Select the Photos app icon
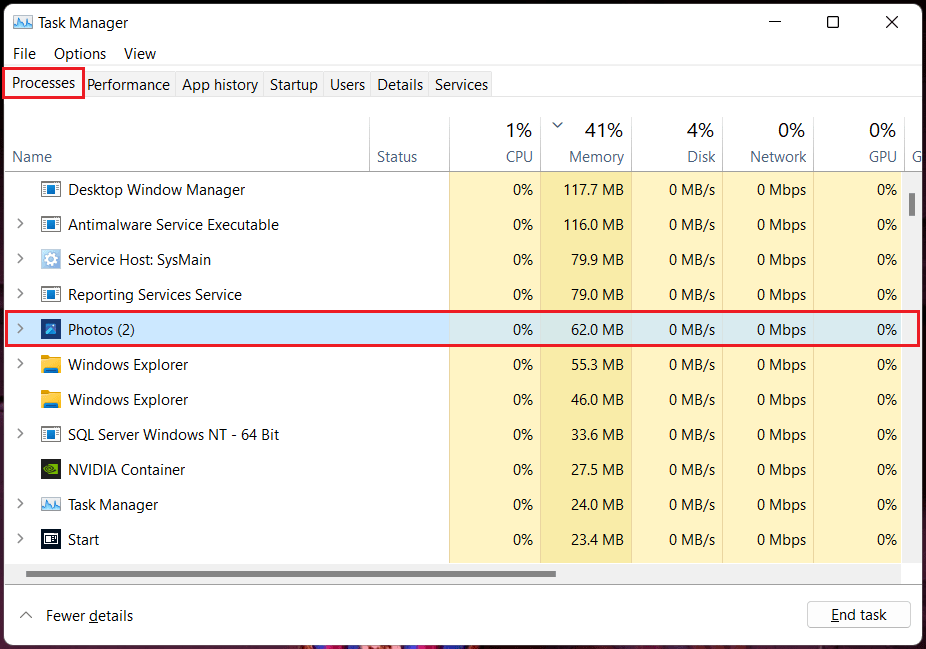This screenshot has width=926, height=649. point(51,329)
